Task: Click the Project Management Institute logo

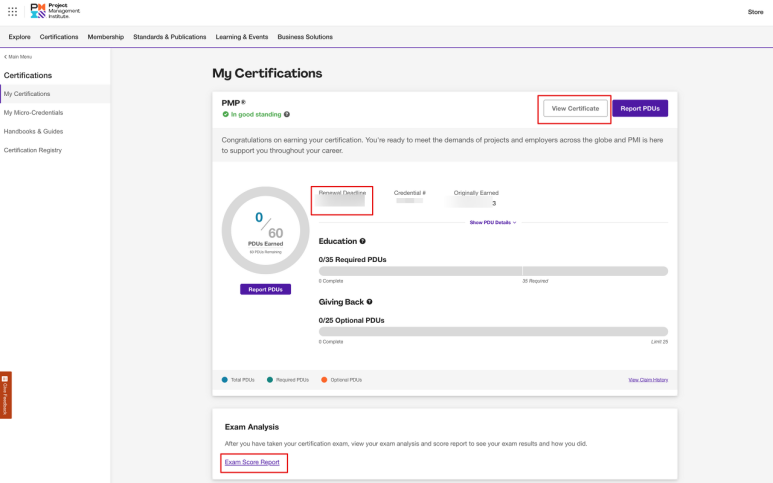Action: (x=55, y=11)
